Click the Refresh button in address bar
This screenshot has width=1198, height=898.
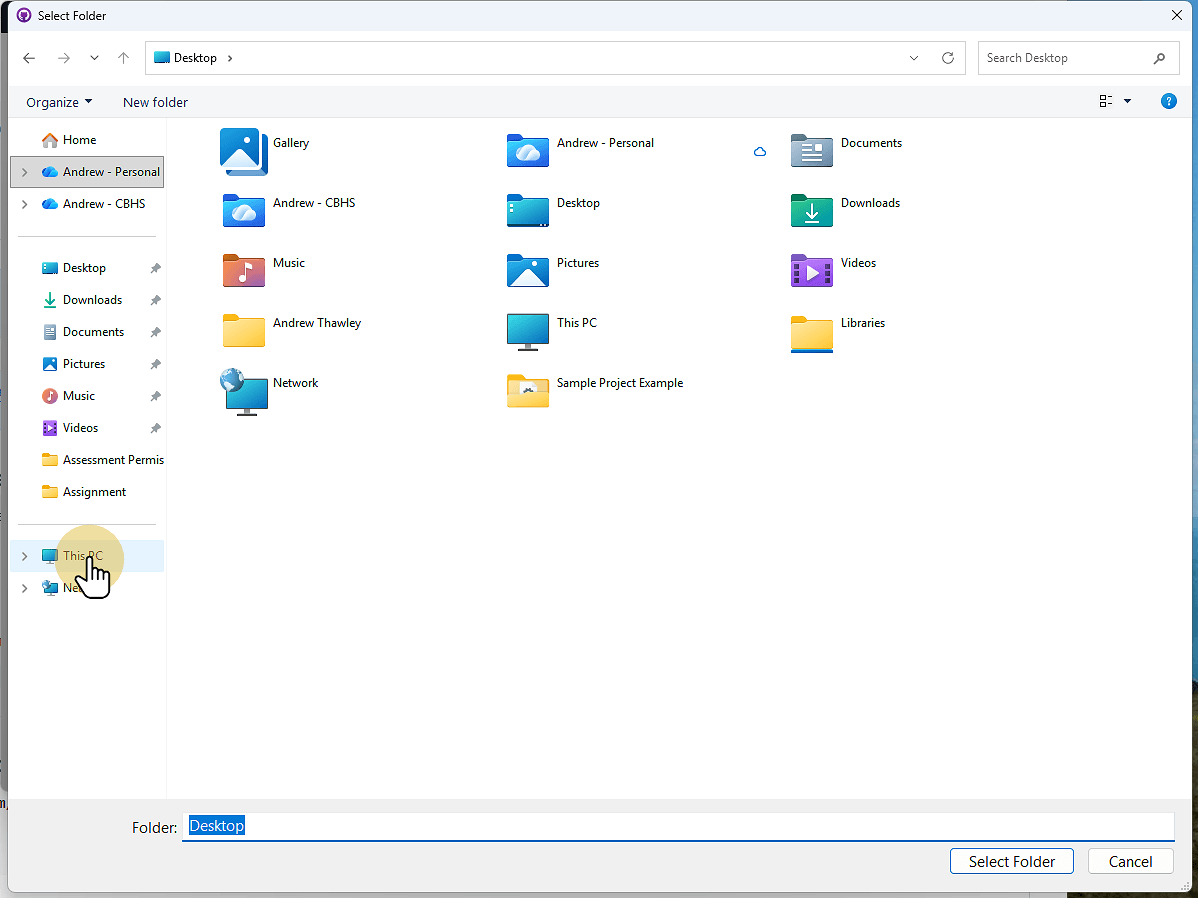point(948,58)
